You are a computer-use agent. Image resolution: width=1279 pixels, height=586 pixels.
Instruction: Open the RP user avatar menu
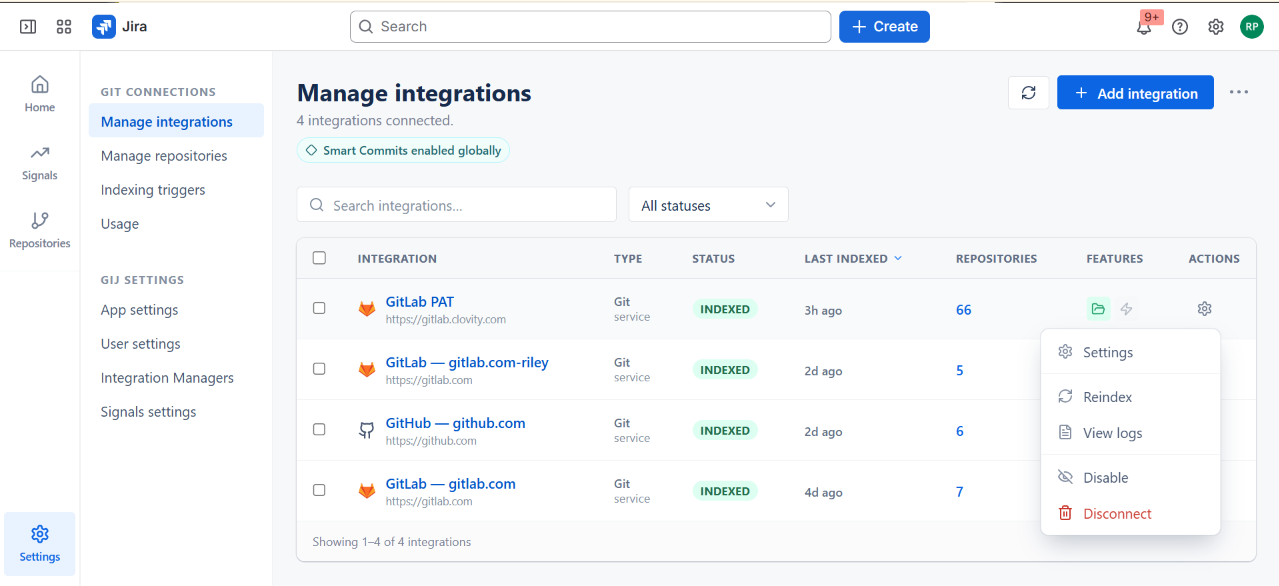1252,27
